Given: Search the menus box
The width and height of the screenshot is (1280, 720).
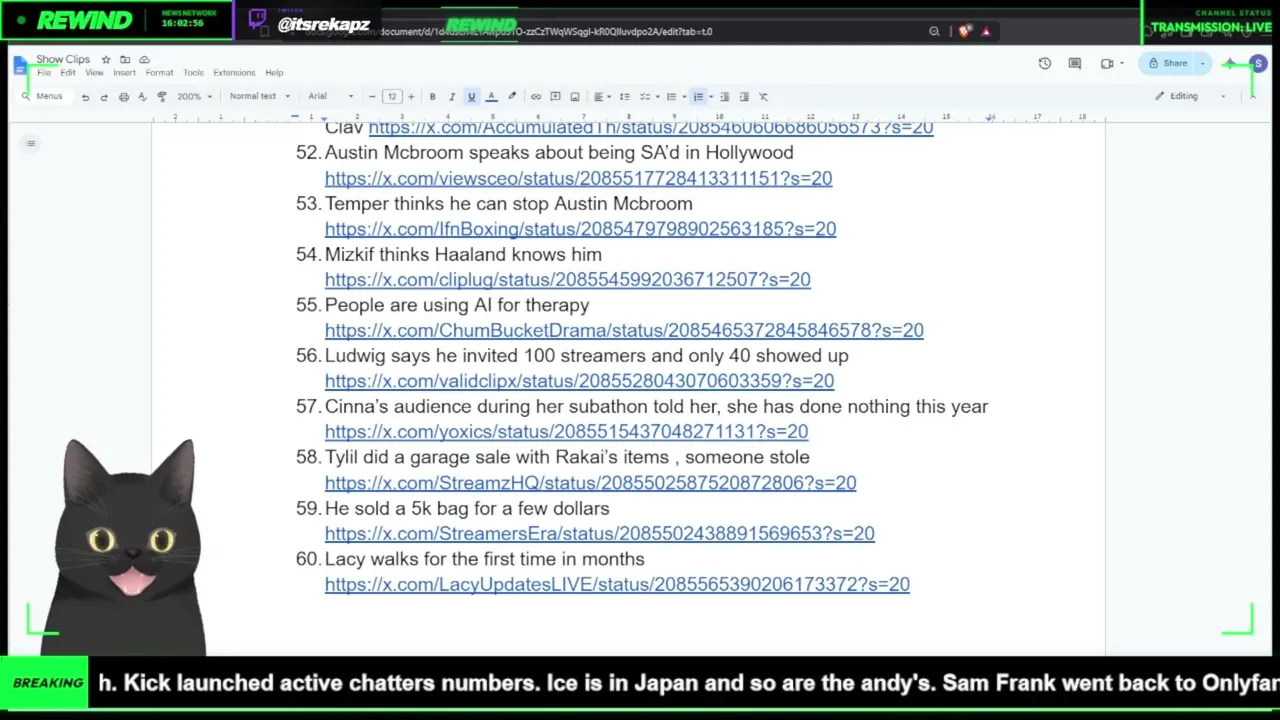Looking at the screenshot, I should pyautogui.click(x=43, y=97).
